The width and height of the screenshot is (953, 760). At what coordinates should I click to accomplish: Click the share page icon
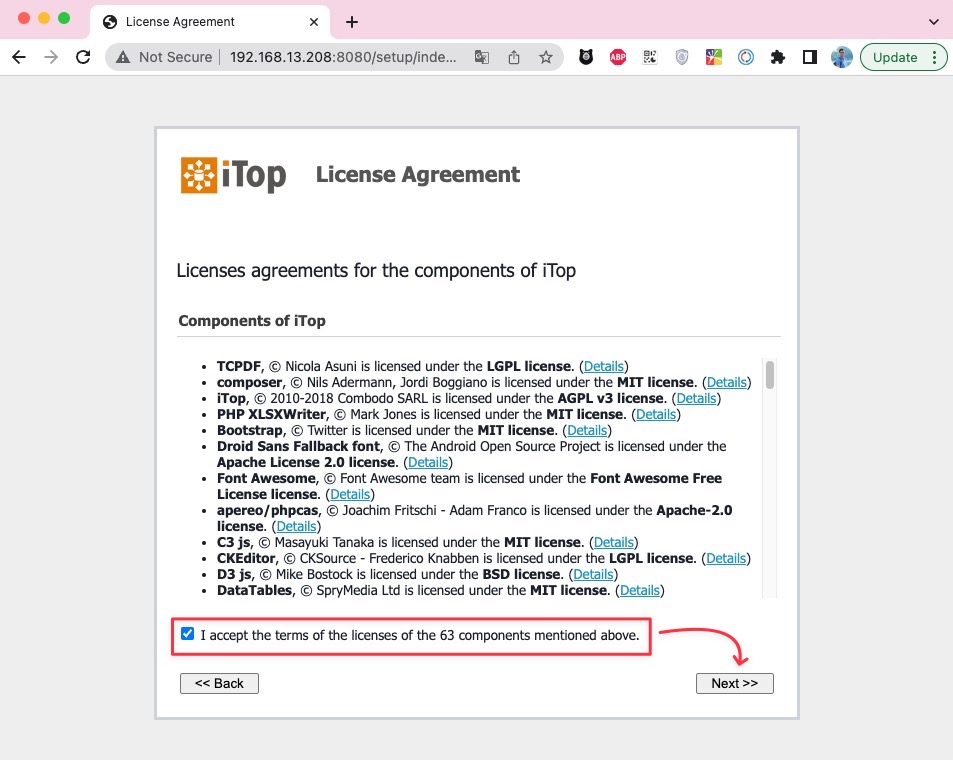tap(514, 57)
